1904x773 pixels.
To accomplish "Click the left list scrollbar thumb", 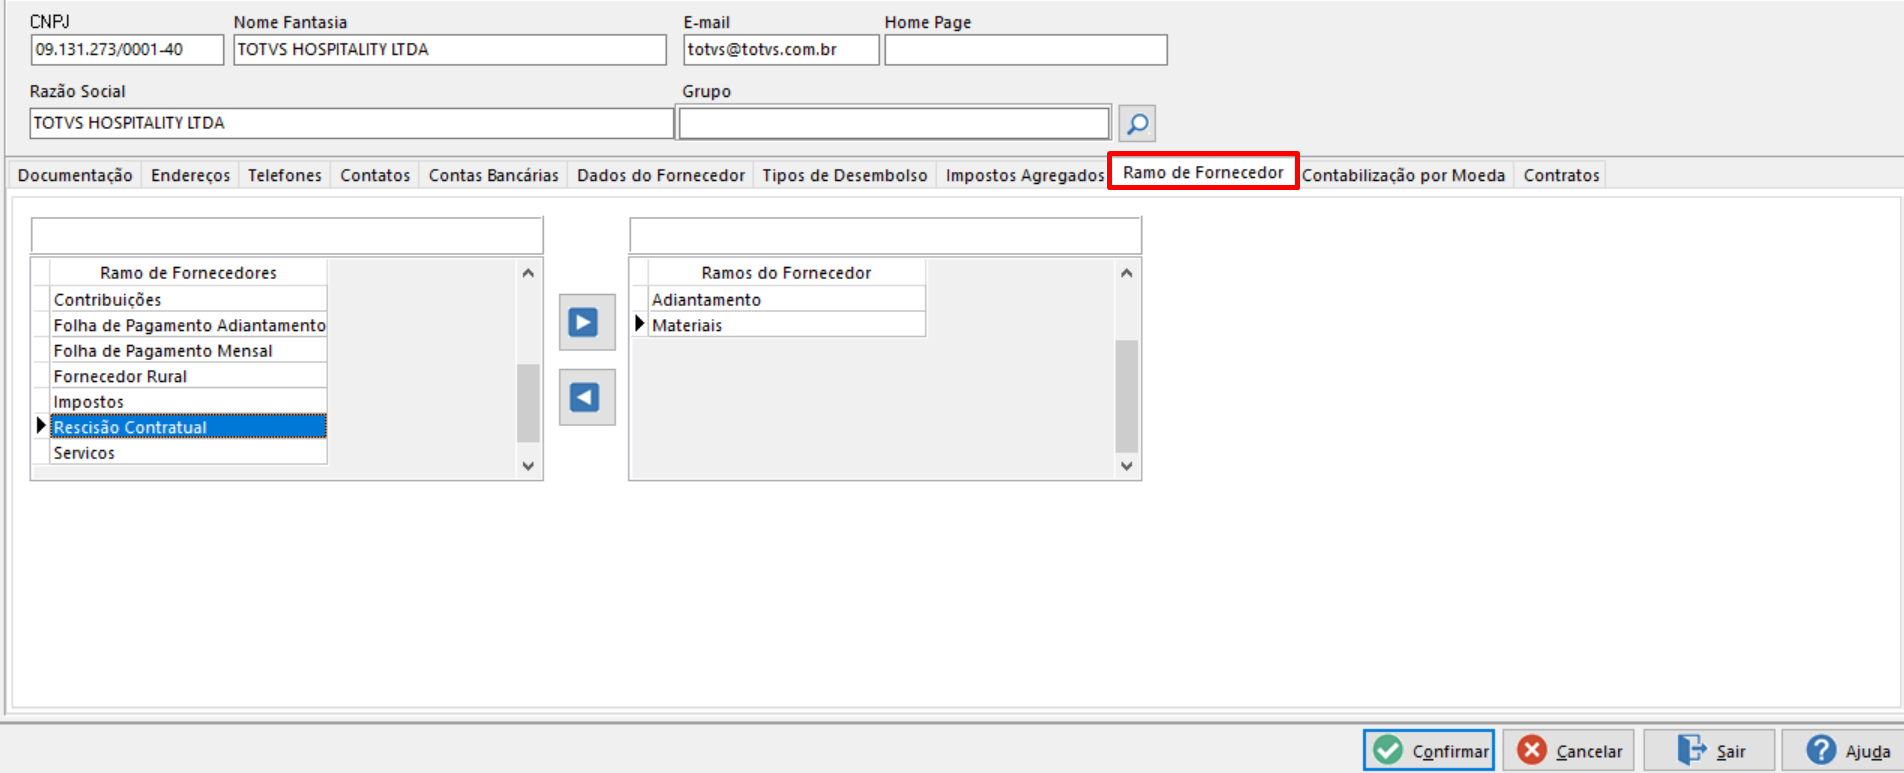I will click(x=528, y=403).
